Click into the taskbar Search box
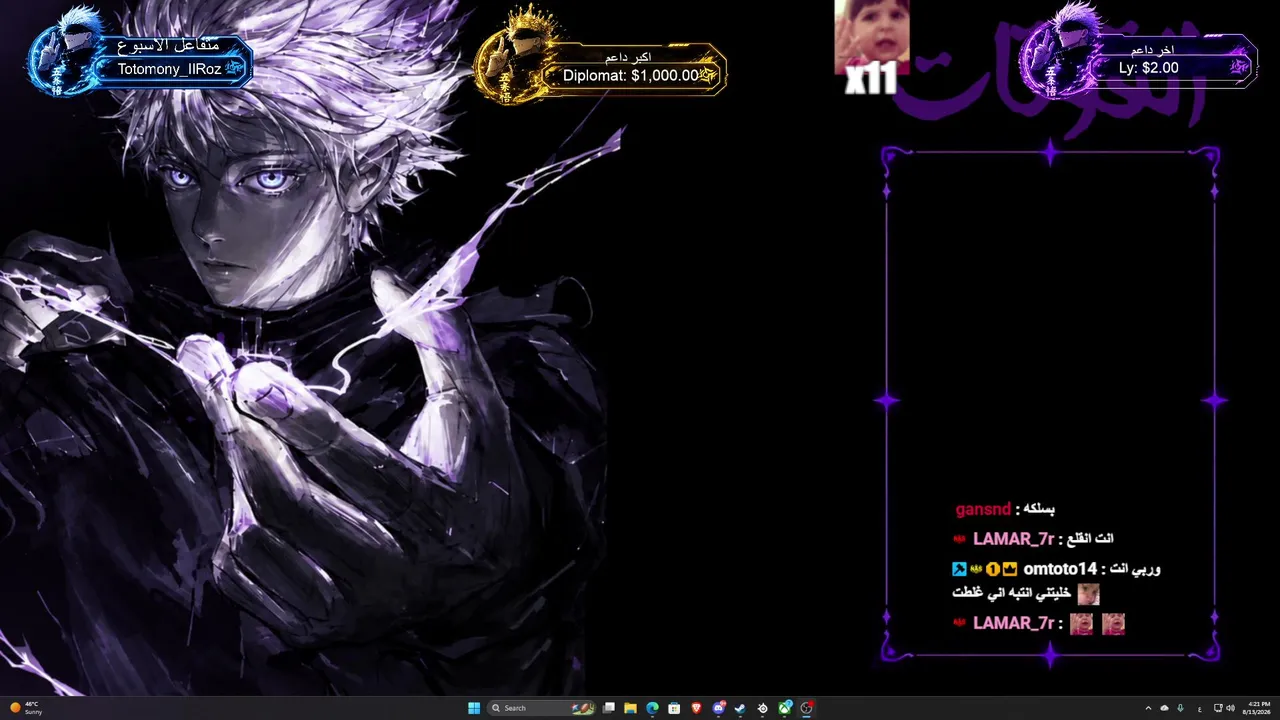This screenshot has width=1280, height=720. click(x=540, y=708)
